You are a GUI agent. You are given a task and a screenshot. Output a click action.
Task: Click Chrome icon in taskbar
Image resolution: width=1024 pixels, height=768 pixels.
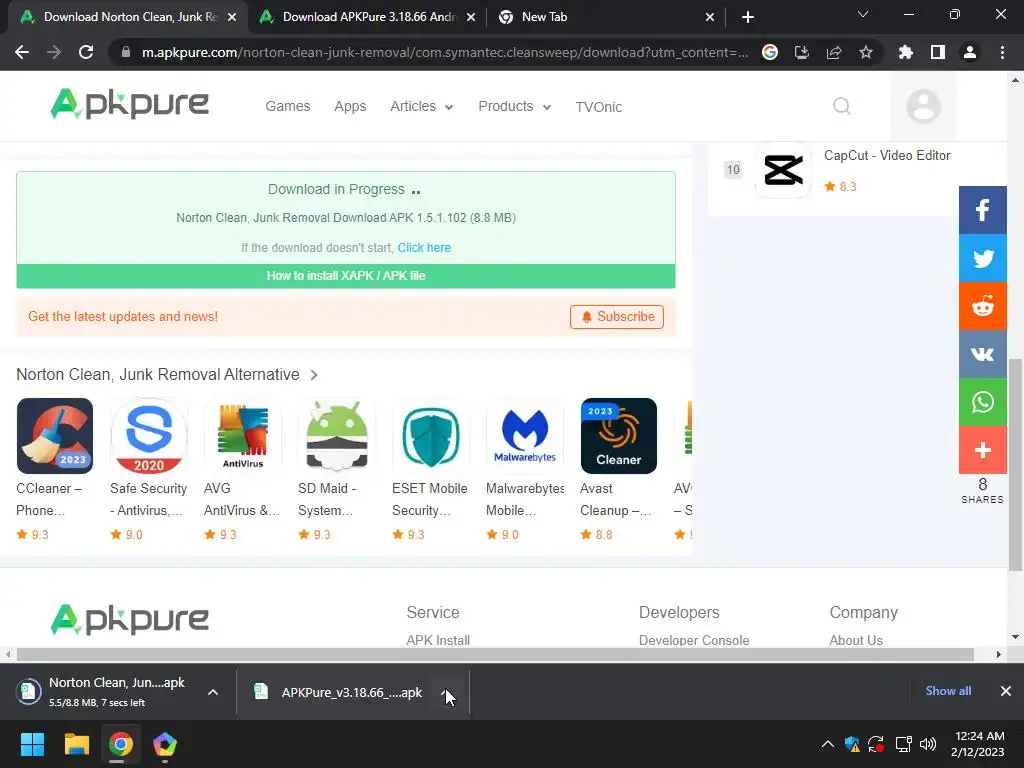point(121,744)
